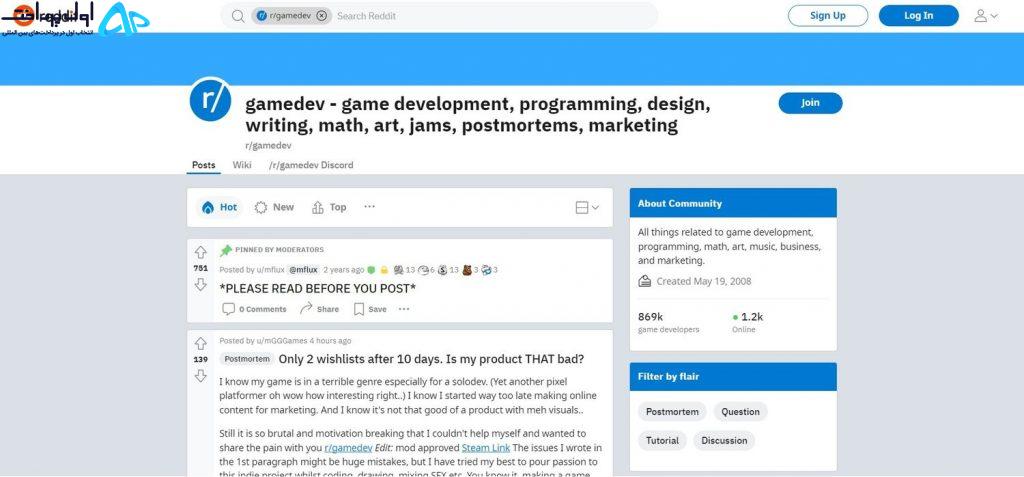
Task: Open 0 Comments on the pinned post
Action: (254, 309)
